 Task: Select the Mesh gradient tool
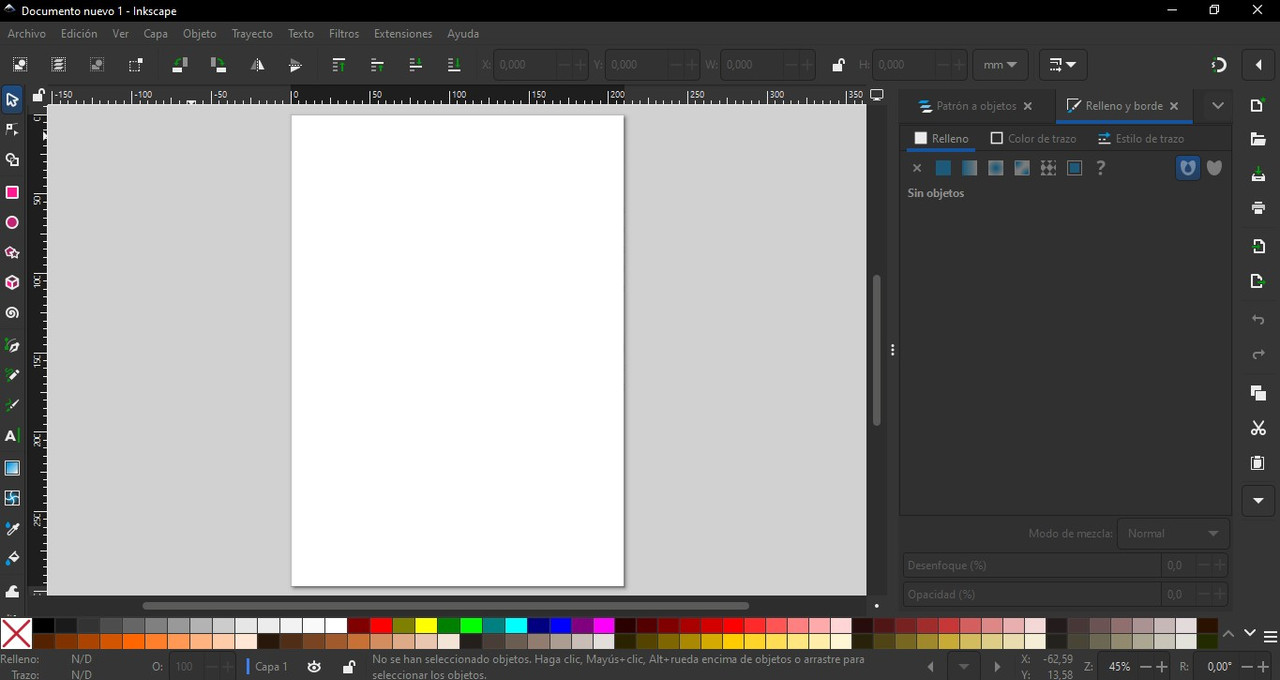click(x=12, y=498)
